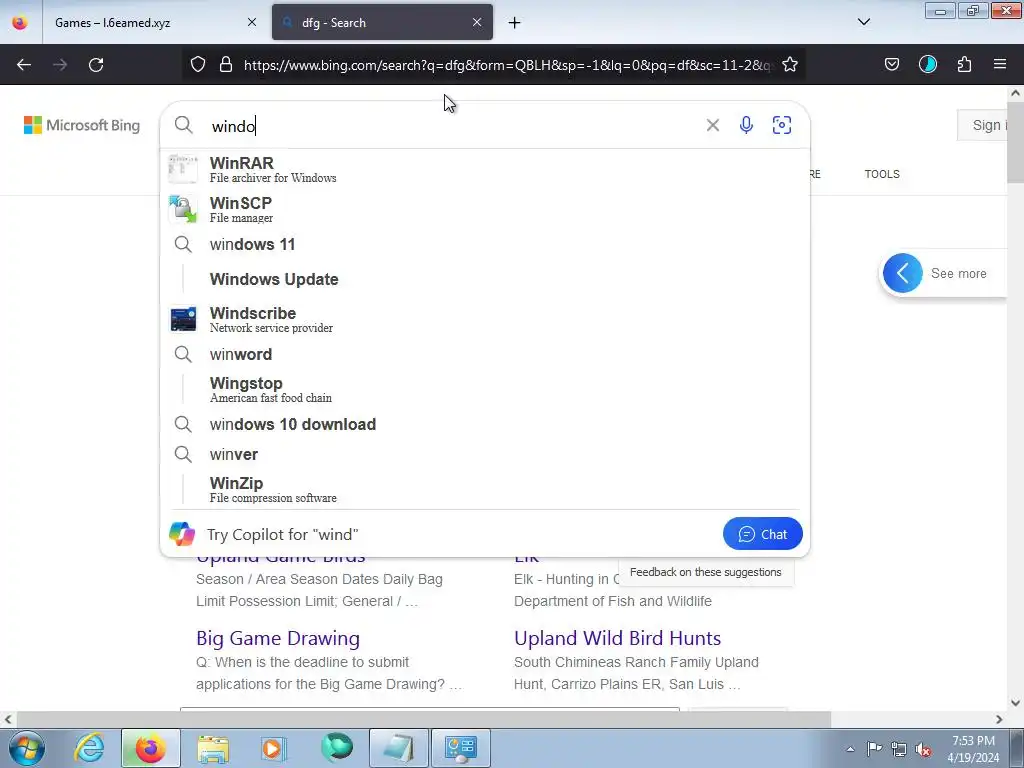The image size is (1024, 768).
Task: Open Bing visual search camera icon
Action: click(x=782, y=125)
